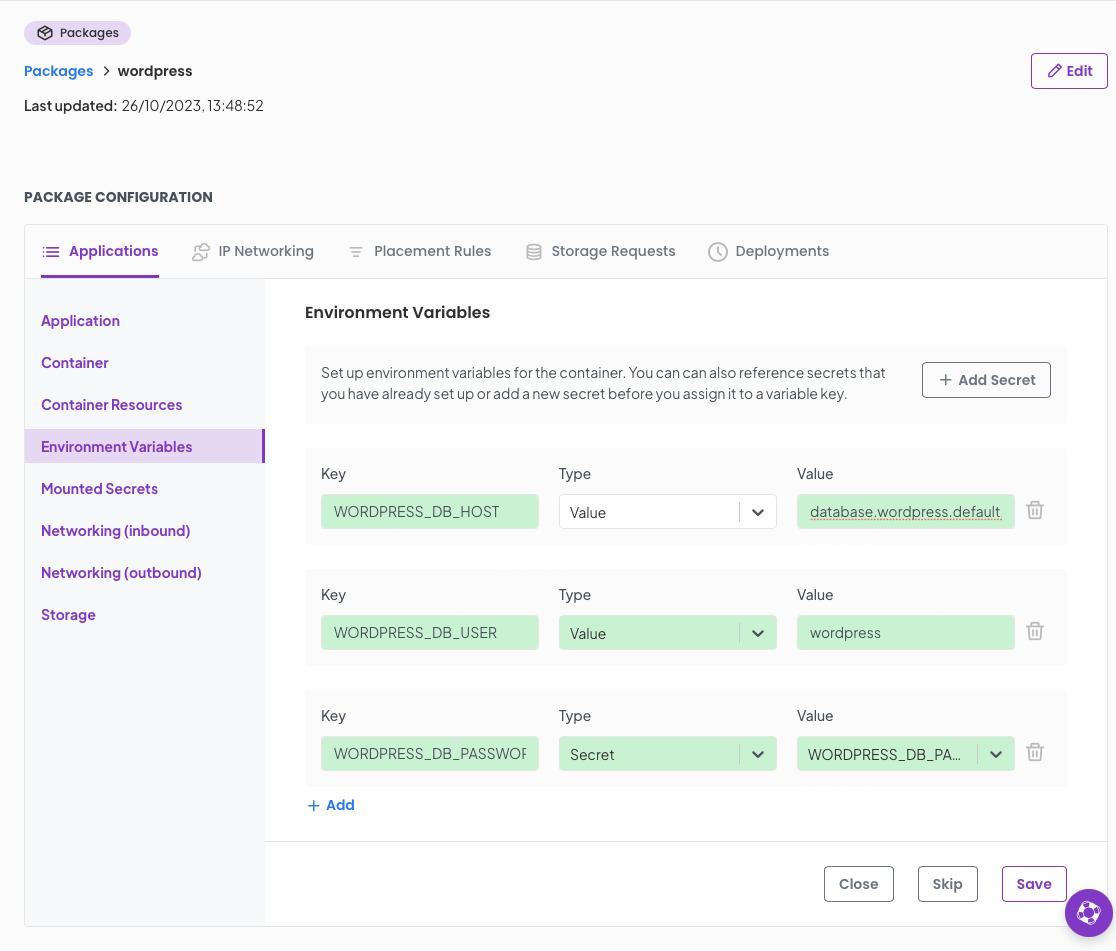The width and height of the screenshot is (1116, 951).
Task: Open the floating help widget icon
Action: coord(1088,913)
